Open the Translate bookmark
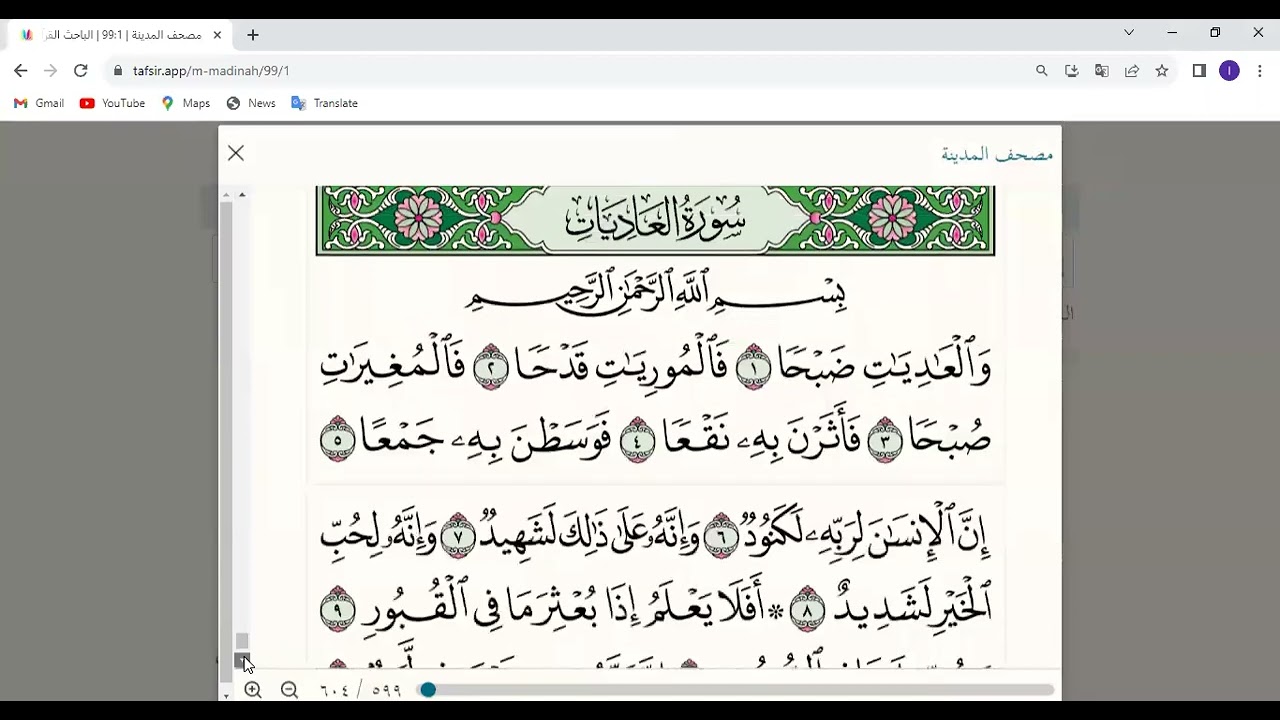 tap(325, 103)
